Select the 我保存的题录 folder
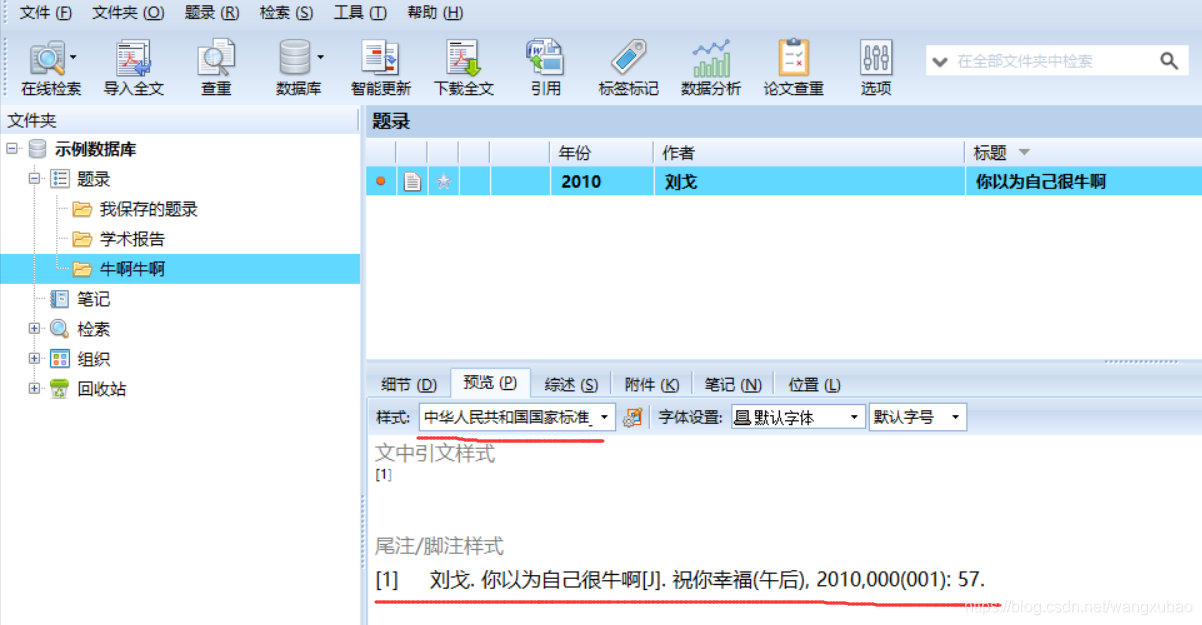The height and width of the screenshot is (625, 1202). point(148,209)
